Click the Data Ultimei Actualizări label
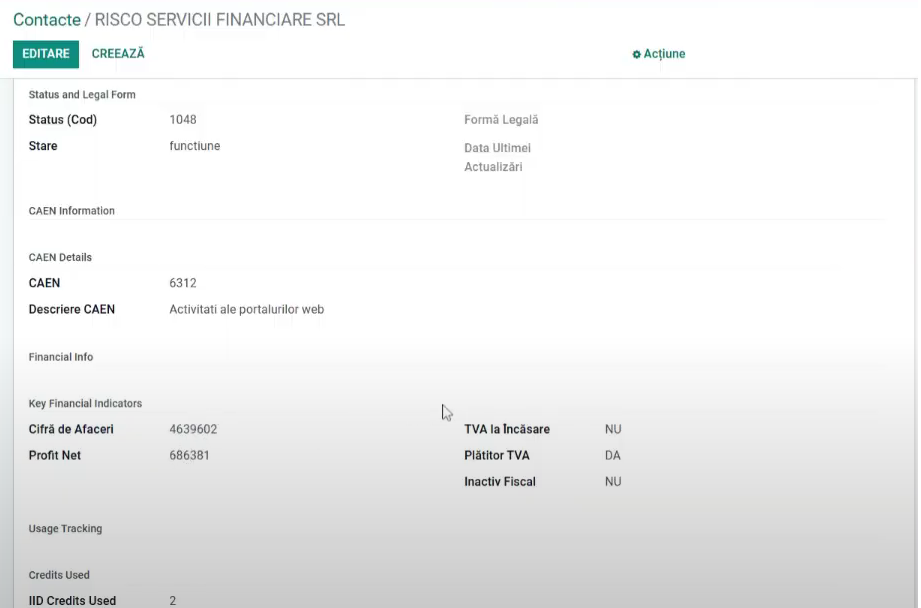Screen dimensions: 921x608 [498, 157]
